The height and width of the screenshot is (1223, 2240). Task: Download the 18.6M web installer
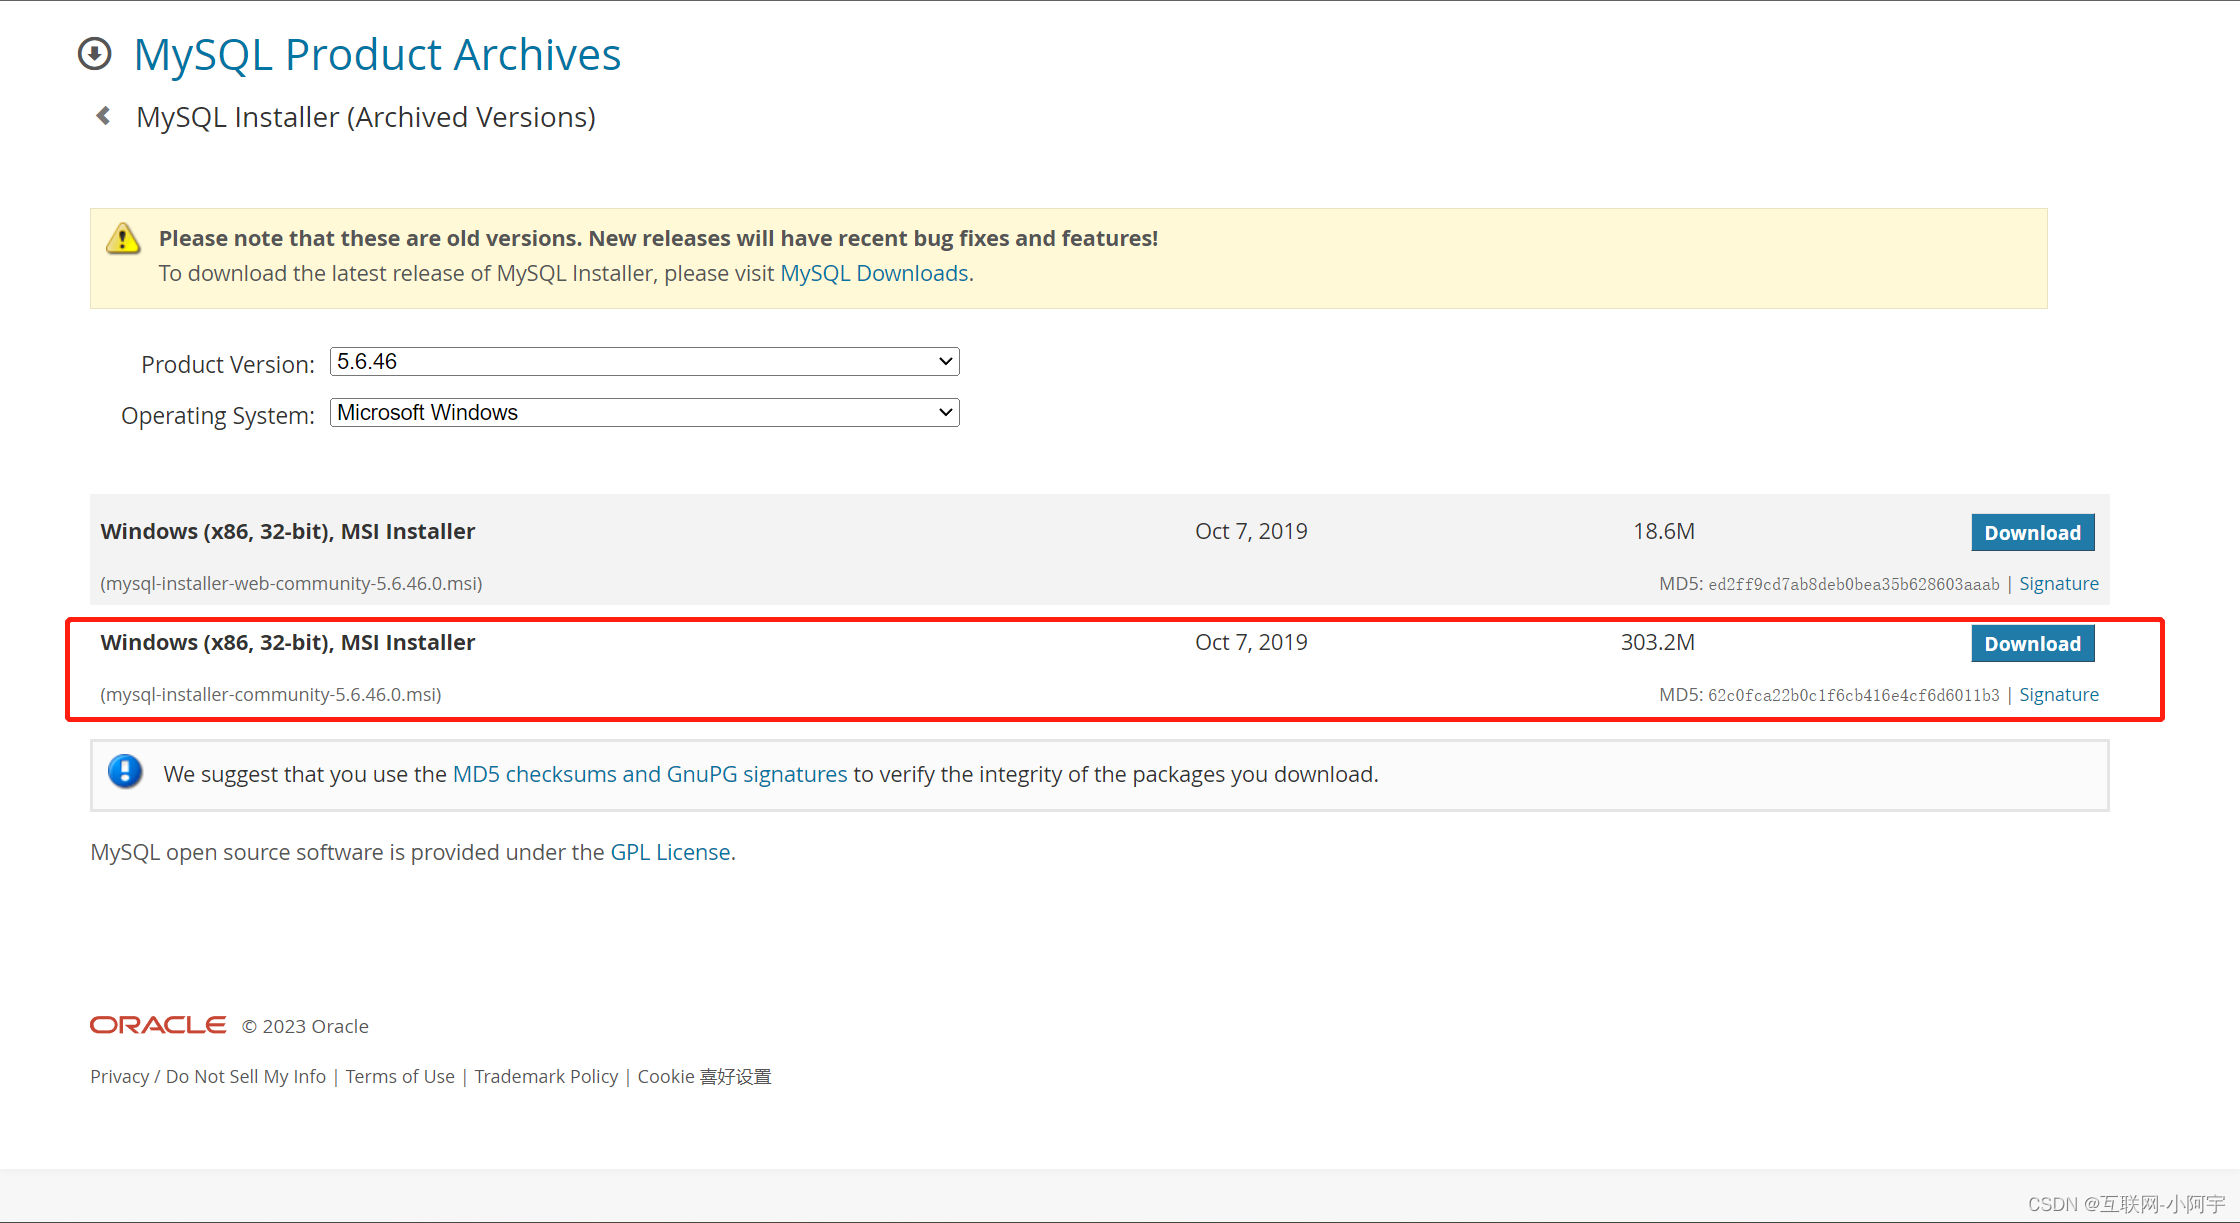[2031, 532]
